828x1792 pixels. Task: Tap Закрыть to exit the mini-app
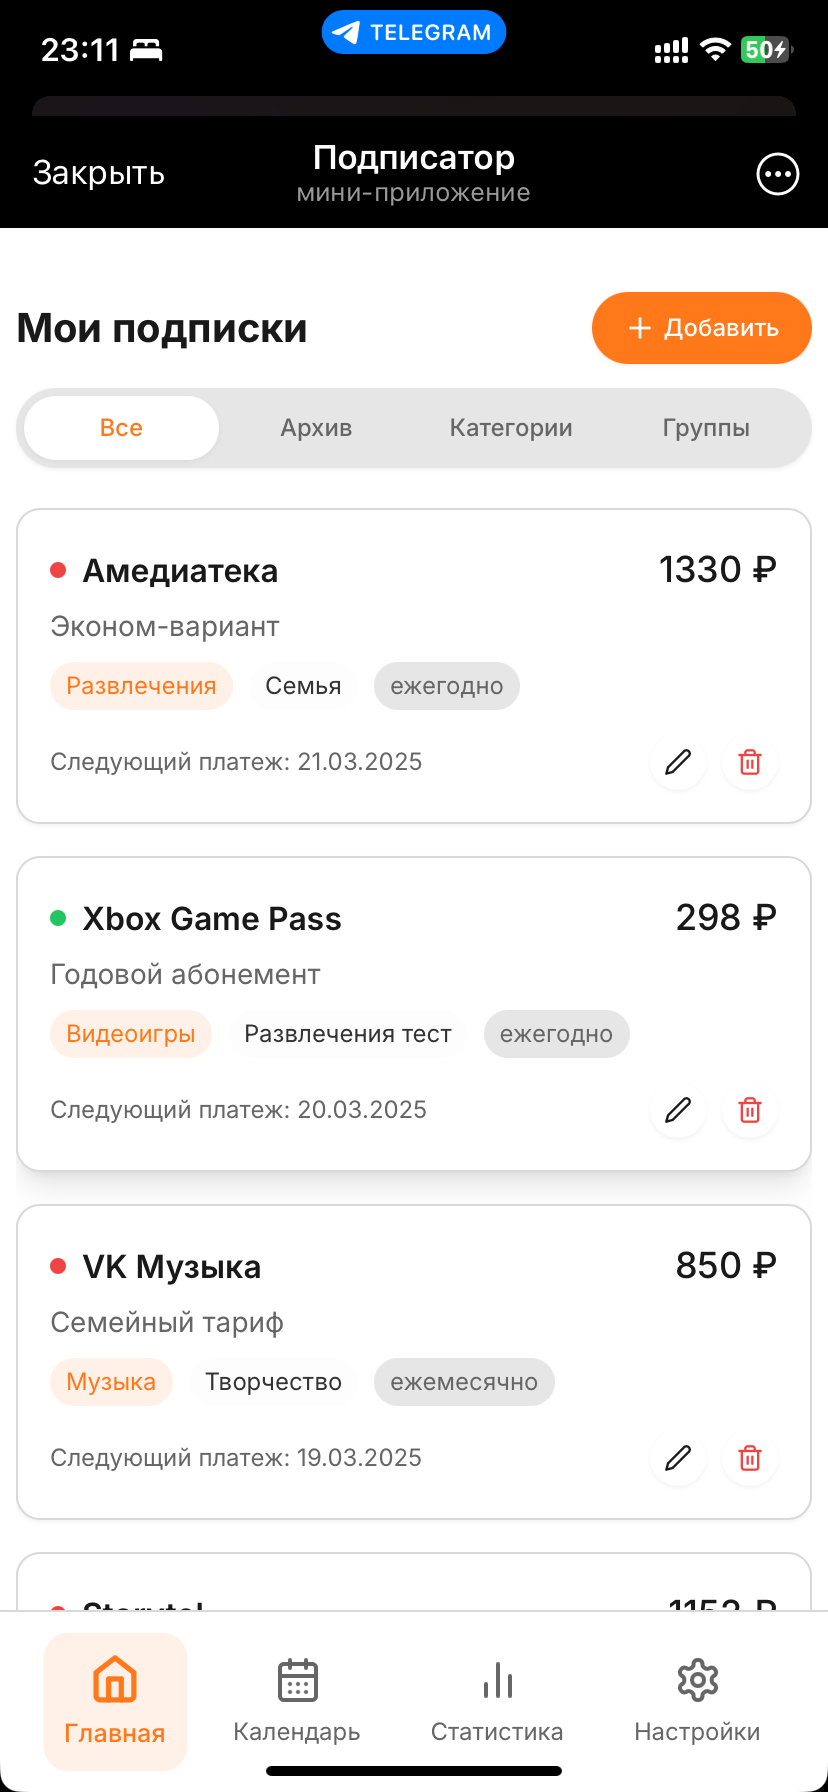(99, 172)
